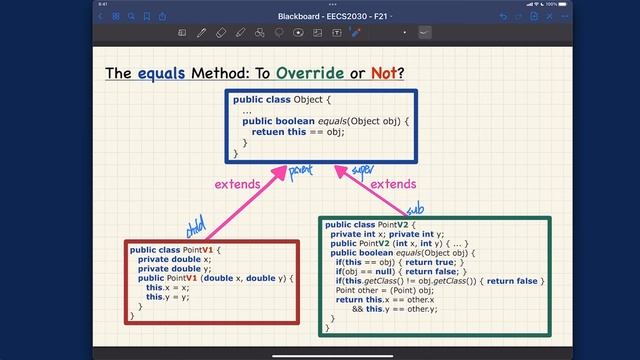The image size is (640, 360).
Task: Select the Lasso selection tool
Action: point(279,33)
